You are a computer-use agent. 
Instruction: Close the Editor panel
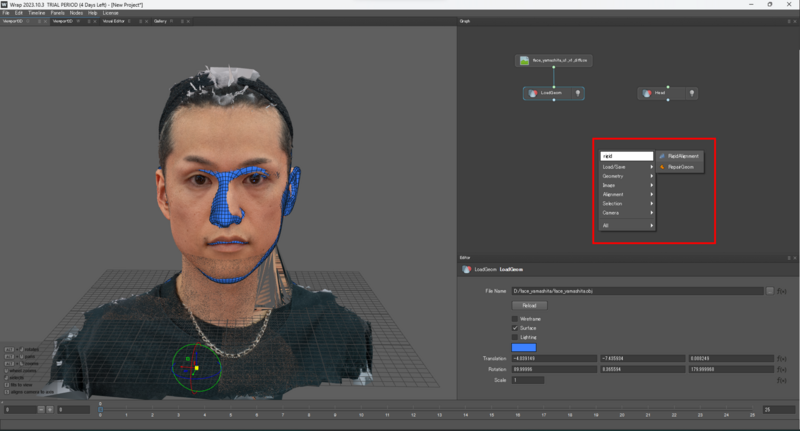tap(795, 258)
